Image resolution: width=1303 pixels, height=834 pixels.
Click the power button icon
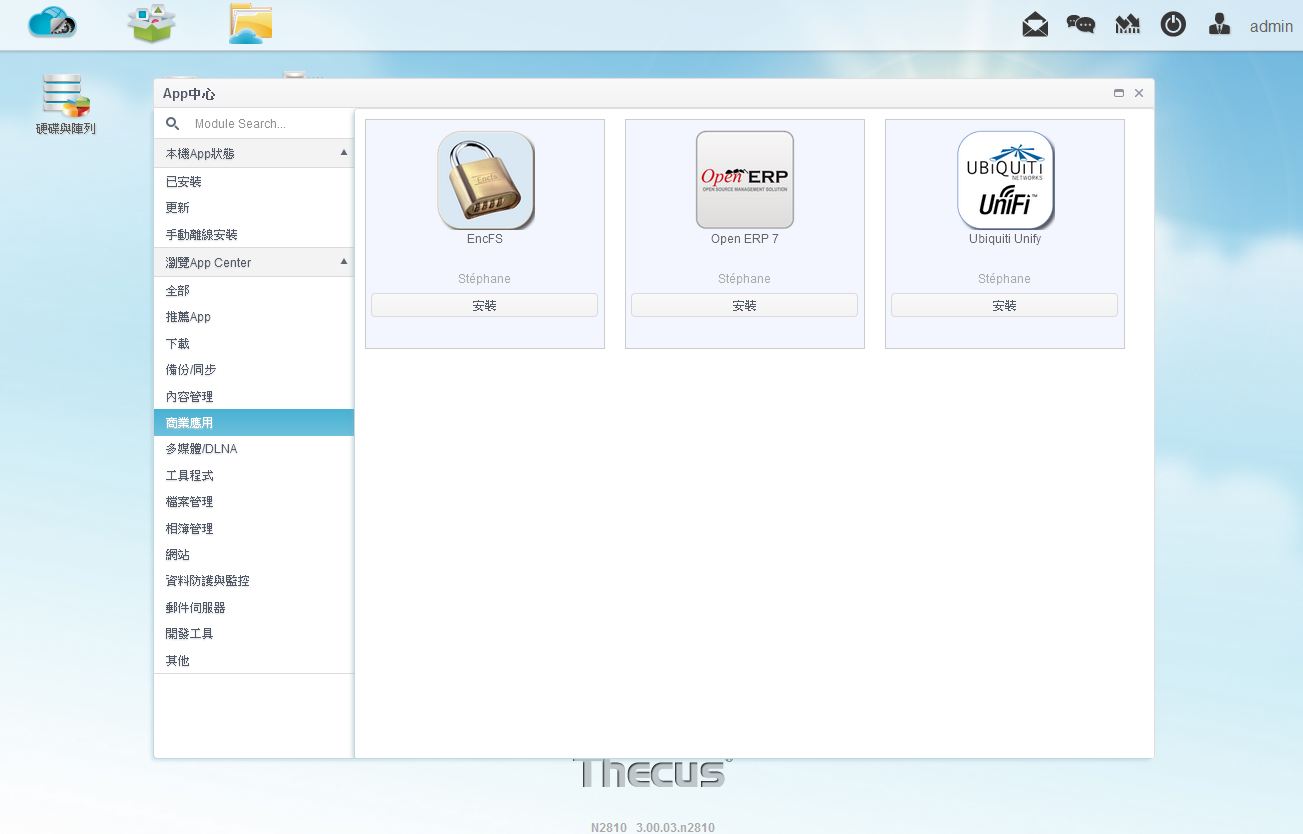tap(1173, 24)
